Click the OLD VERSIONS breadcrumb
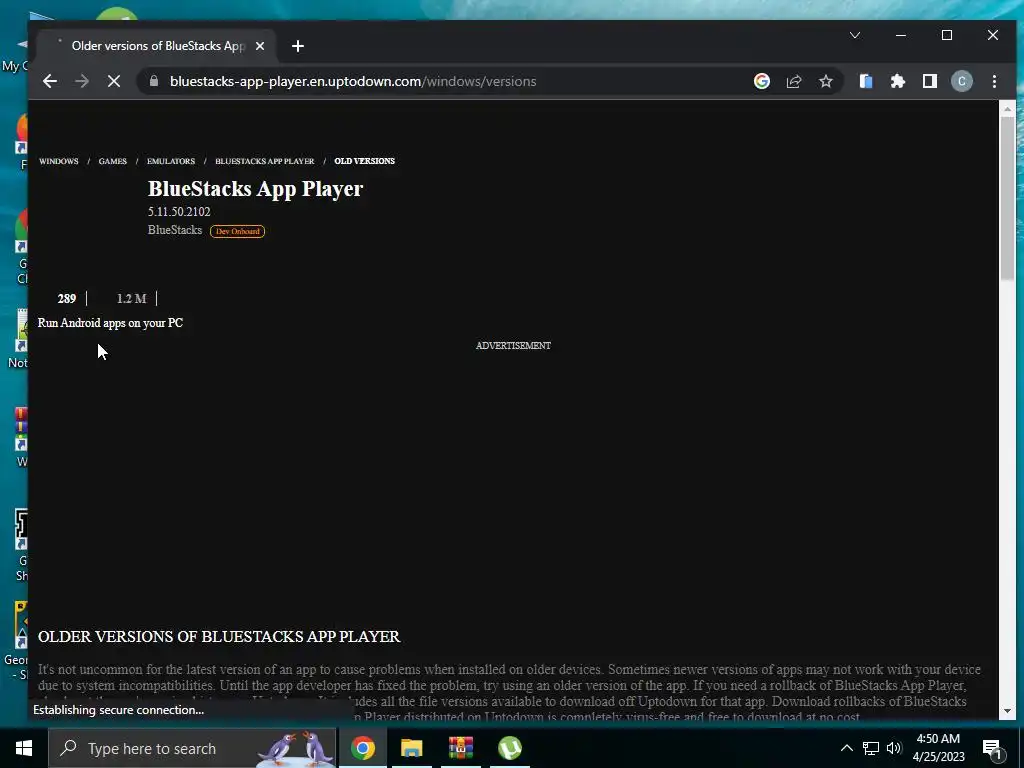 point(364,161)
